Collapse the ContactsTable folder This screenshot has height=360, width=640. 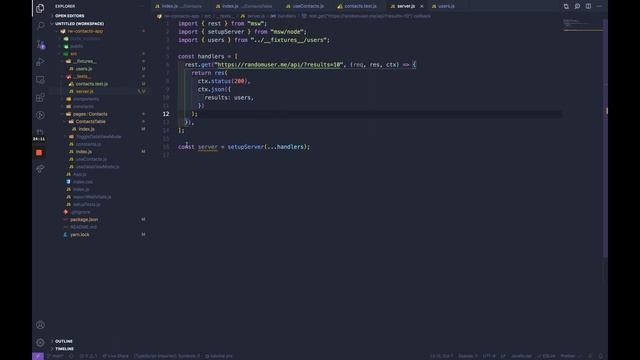tap(90, 122)
